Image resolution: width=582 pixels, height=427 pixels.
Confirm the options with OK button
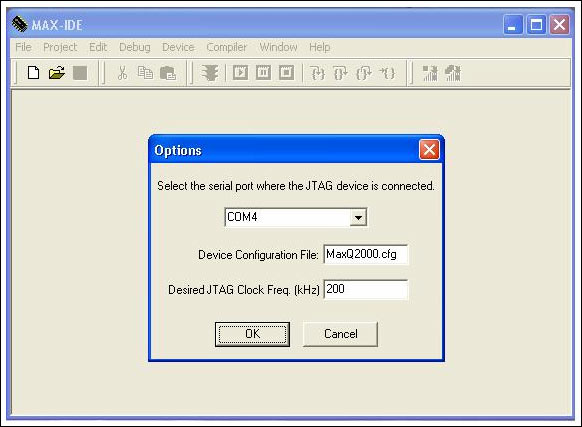[252, 334]
